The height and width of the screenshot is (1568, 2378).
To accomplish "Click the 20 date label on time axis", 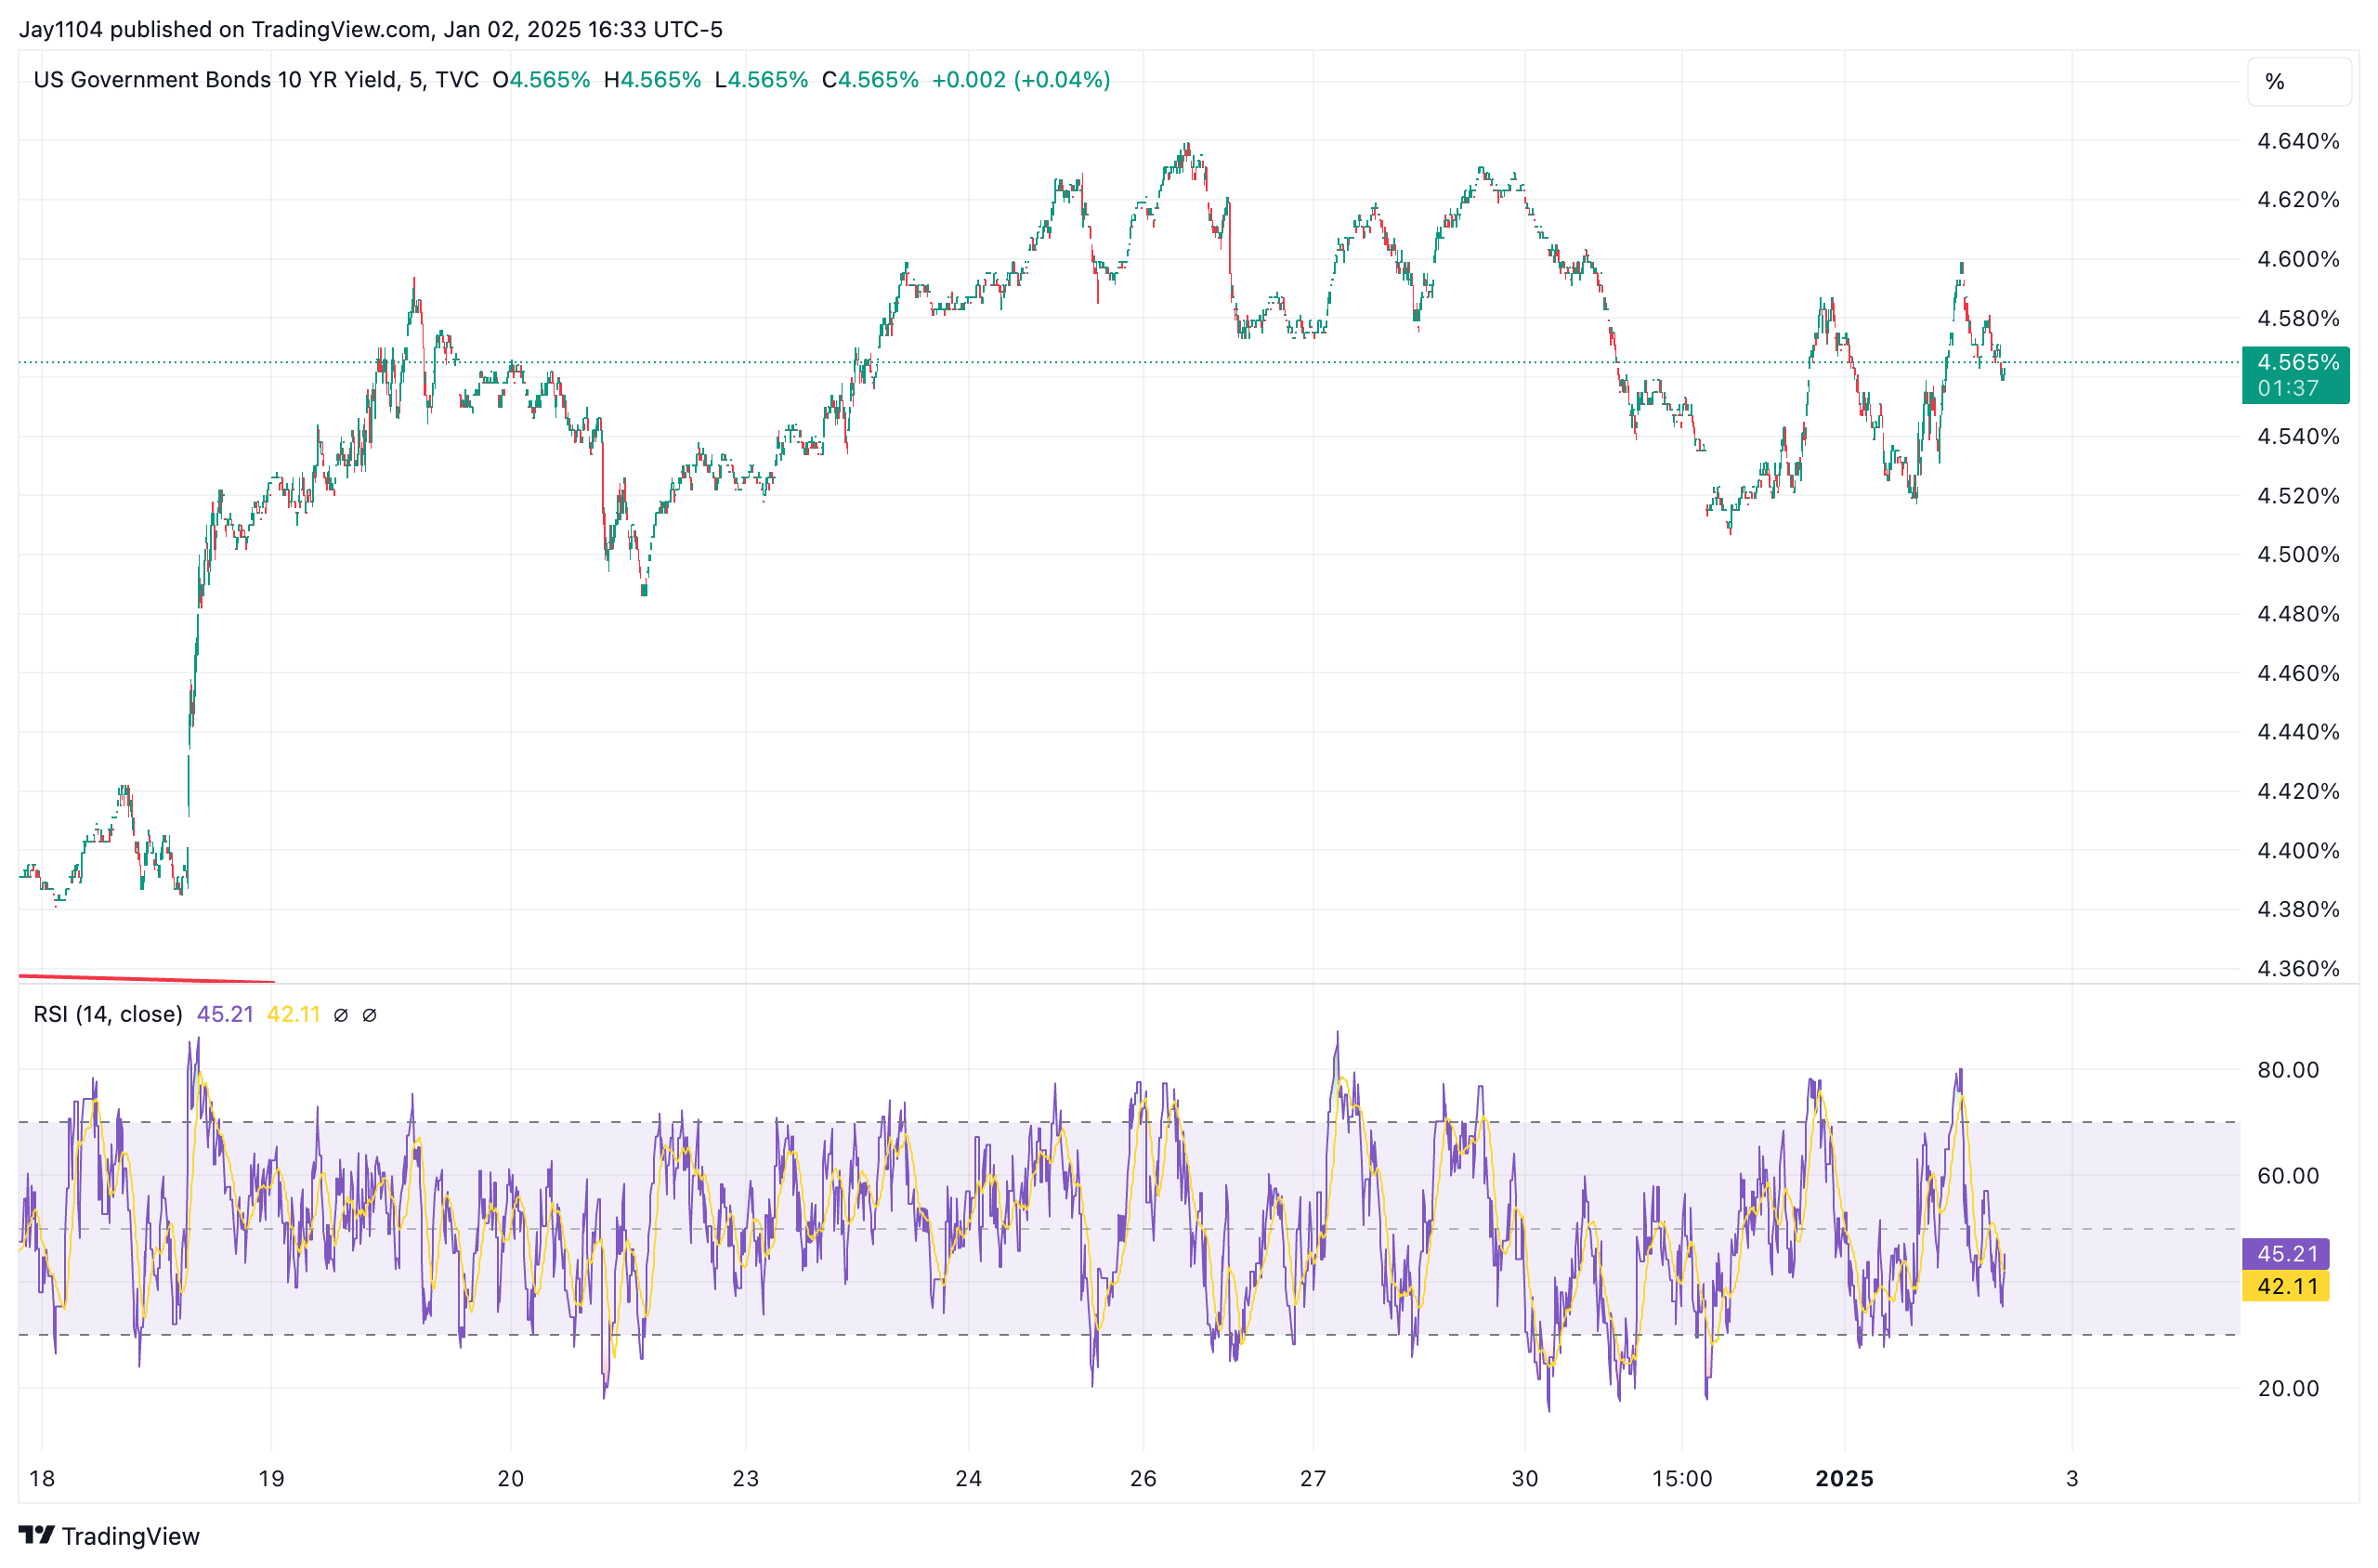I will click(511, 1479).
